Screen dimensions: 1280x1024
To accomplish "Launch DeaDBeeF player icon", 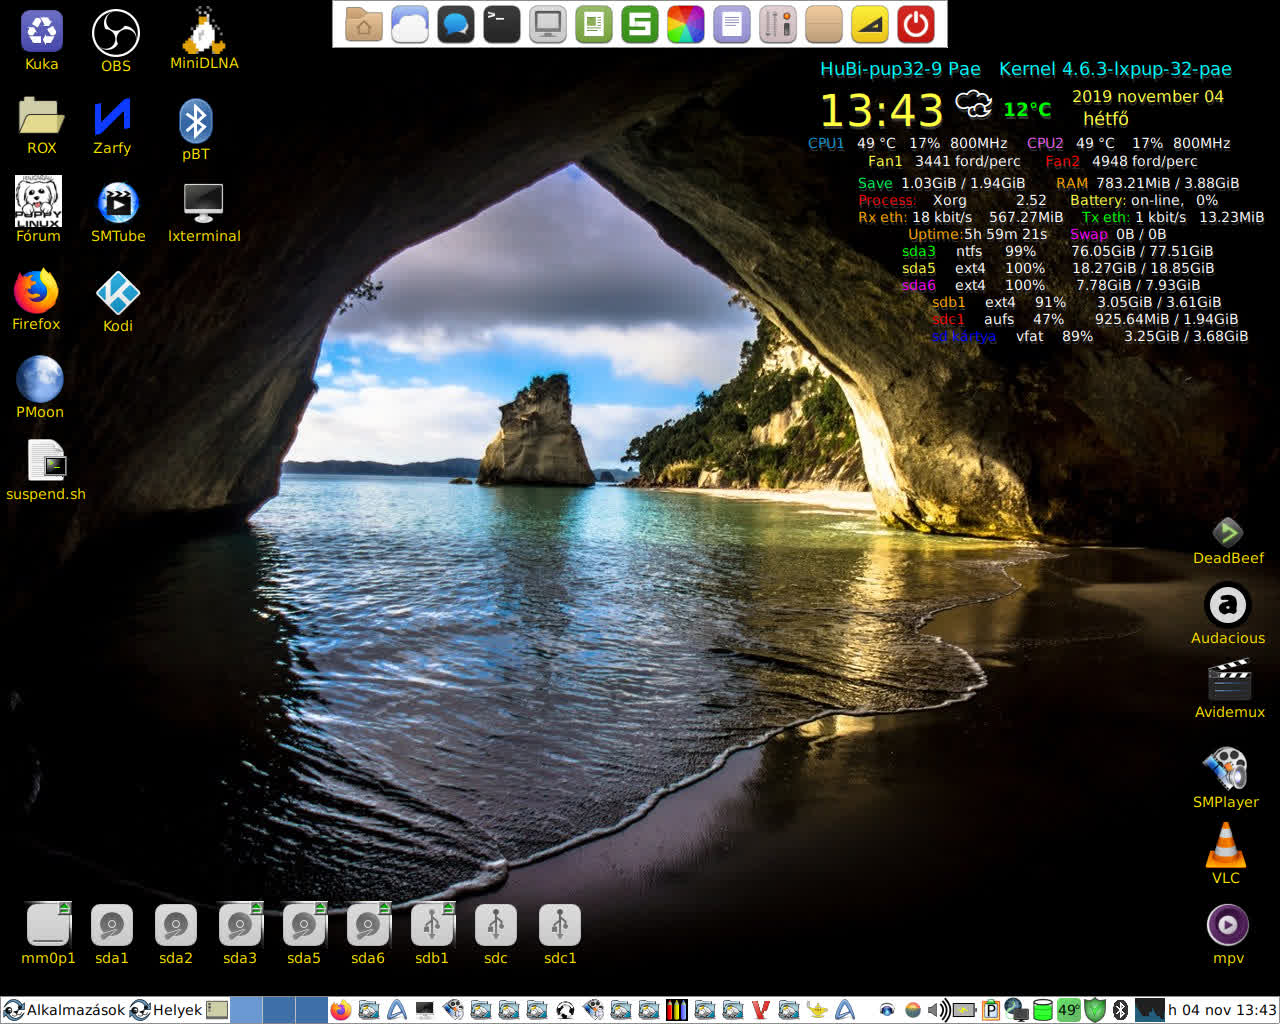I will (x=1228, y=532).
